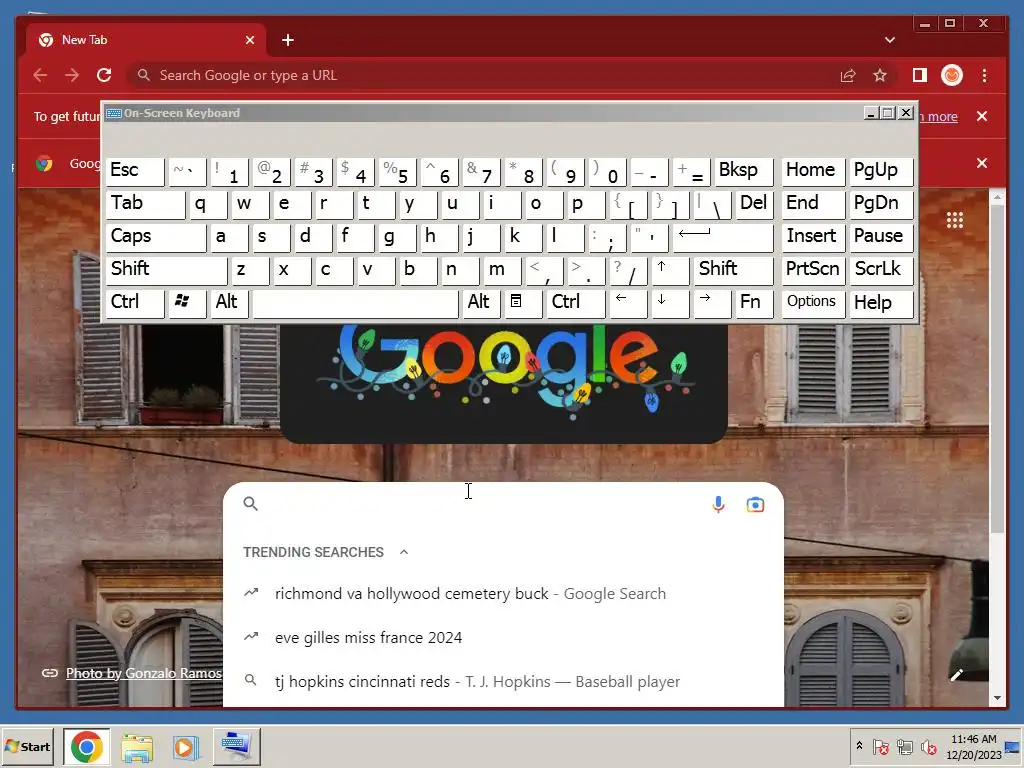Open 'Photo by Gonzalo Ramos' link
1024x768 pixels.
pyautogui.click(x=144, y=673)
